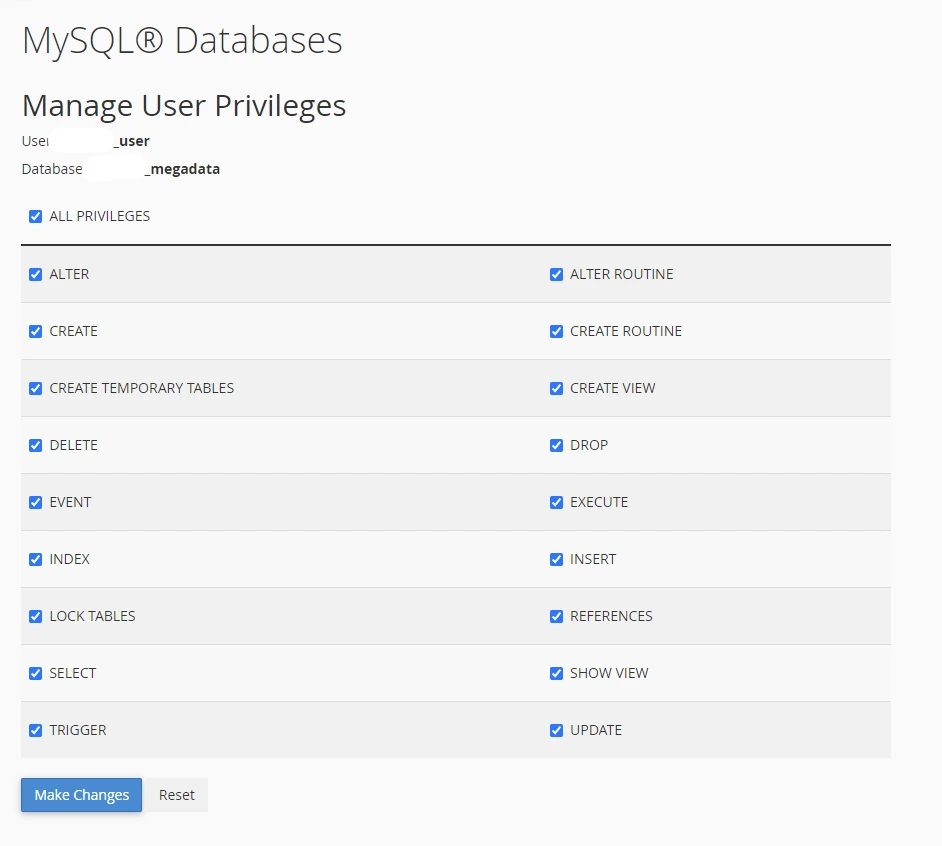Disable the LOCK TABLES privilege
This screenshot has width=942, height=846.
point(36,616)
